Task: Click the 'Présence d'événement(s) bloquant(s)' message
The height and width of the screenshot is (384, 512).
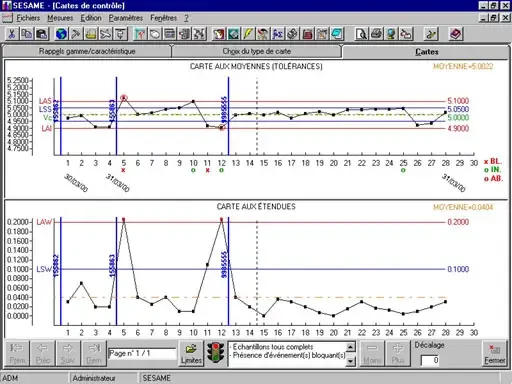Action: coord(289,355)
